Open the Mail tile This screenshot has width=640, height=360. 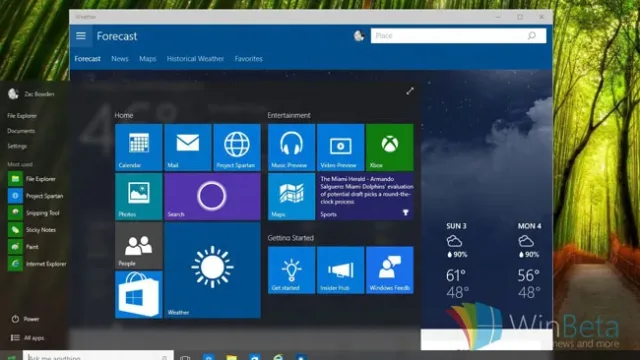coord(188,147)
